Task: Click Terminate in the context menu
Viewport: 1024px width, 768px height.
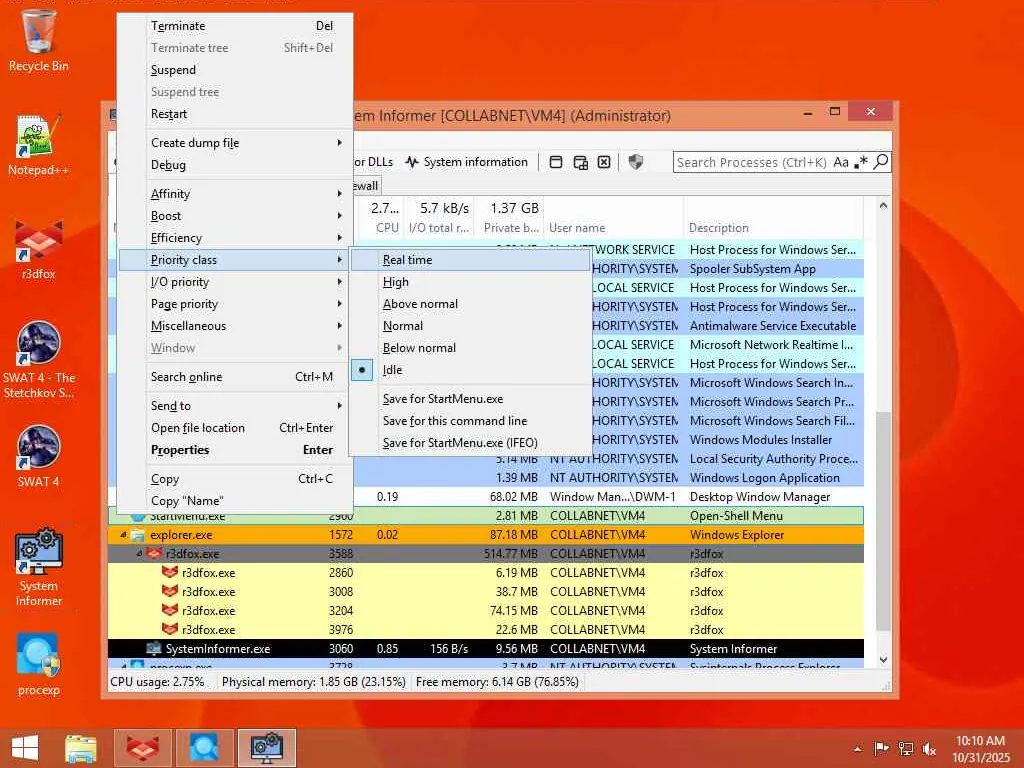Action: pyautogui.click(x=235, y=26)
